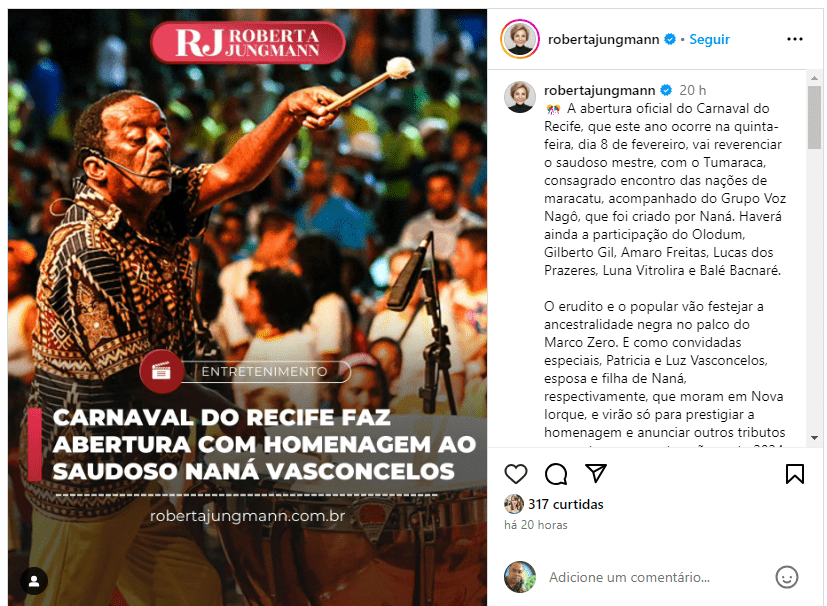The width and height of the screenshot is (827, 606).
Task: Click the caption author avatar
Action: click(x=520, y=97)
